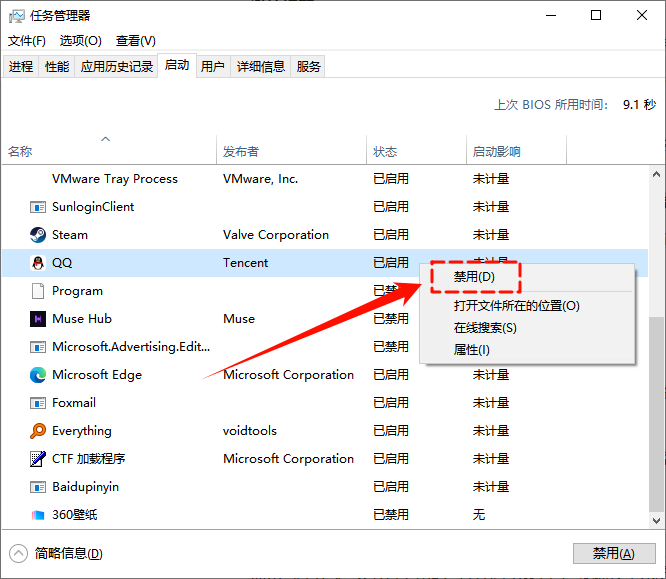This screenshot has width=666, height=579.
Task: Click Valve Corporation publisher cell
Action: 276,235
